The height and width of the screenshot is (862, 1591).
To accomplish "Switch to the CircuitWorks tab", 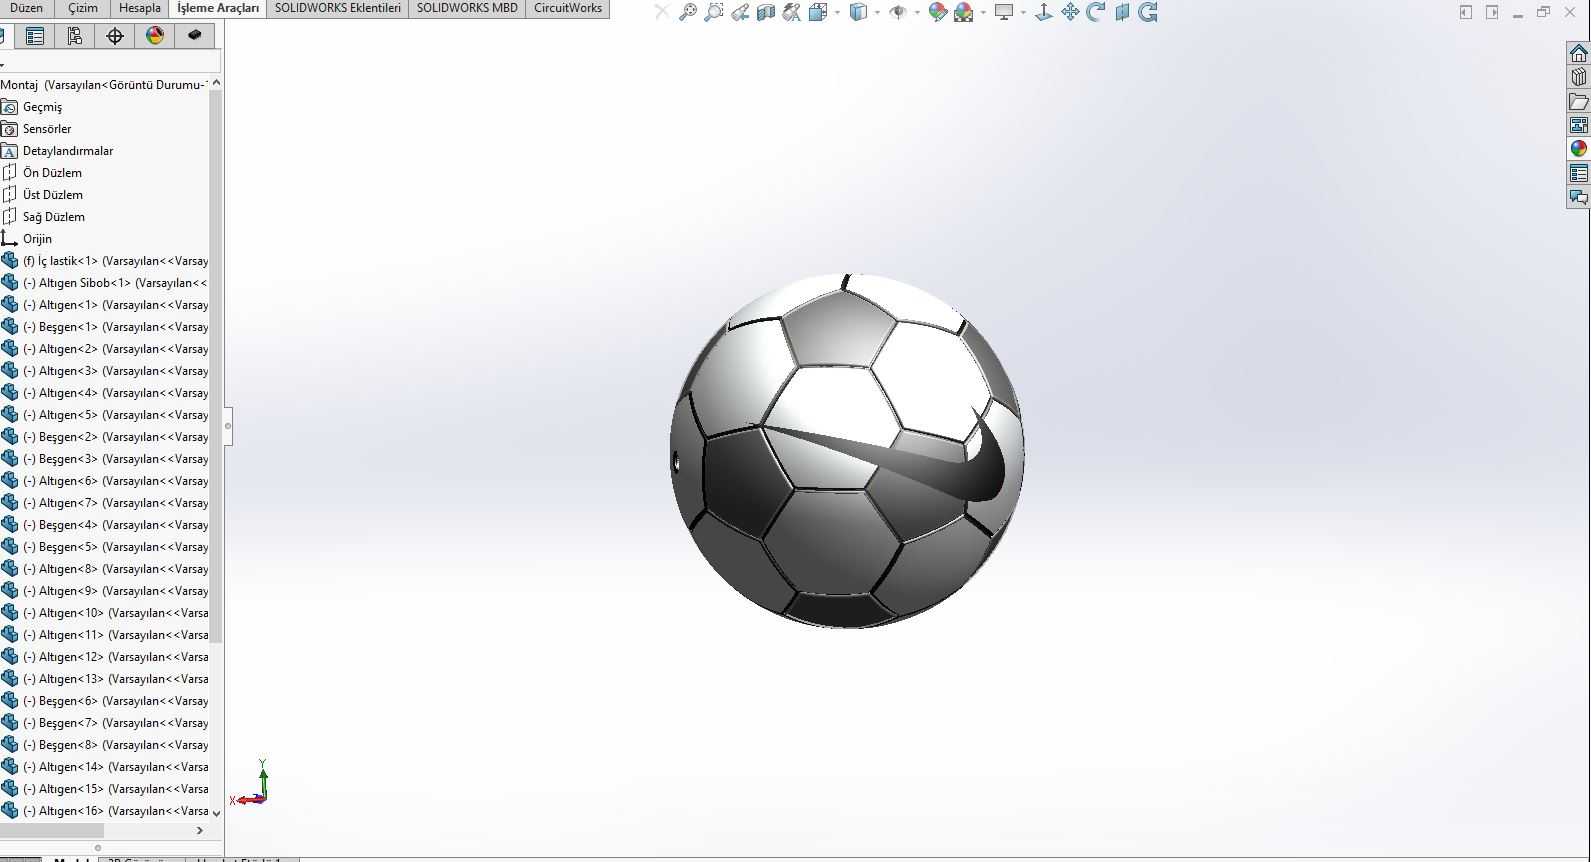I will tap(568, 8).
